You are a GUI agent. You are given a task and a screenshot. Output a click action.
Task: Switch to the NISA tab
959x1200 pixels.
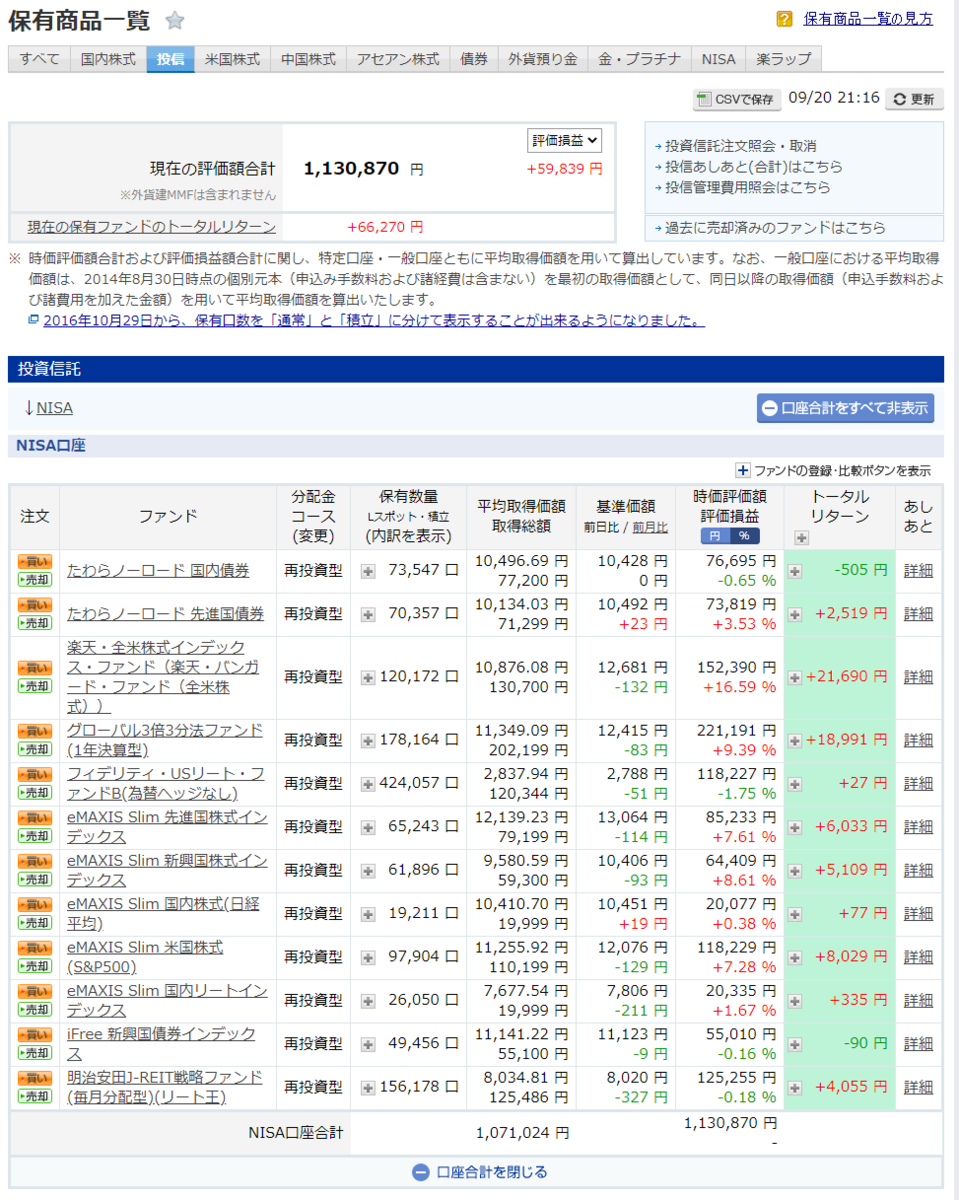718,59
